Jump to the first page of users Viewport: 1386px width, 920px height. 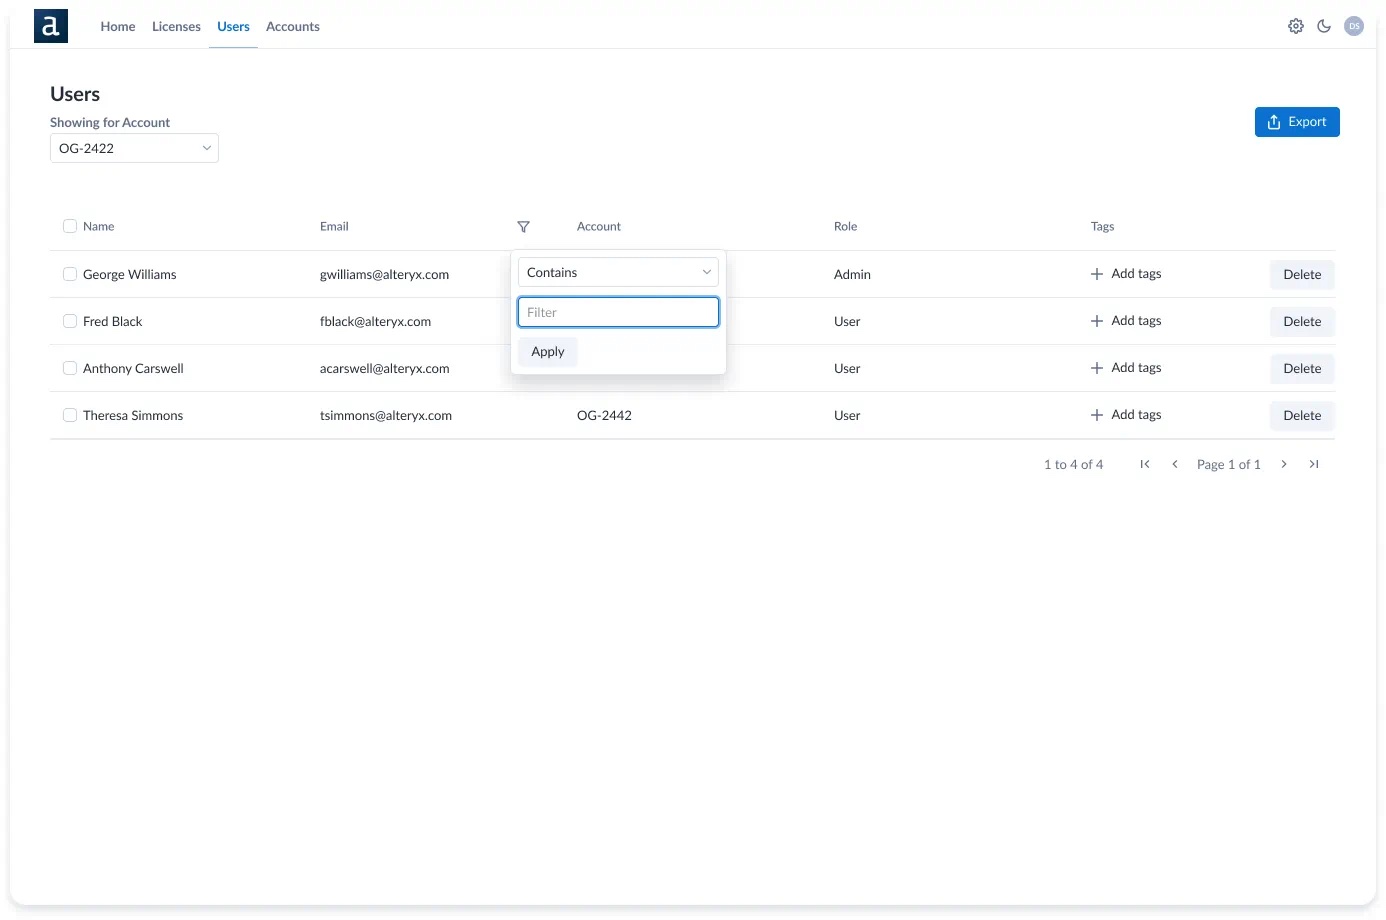tap(1144, 464)
